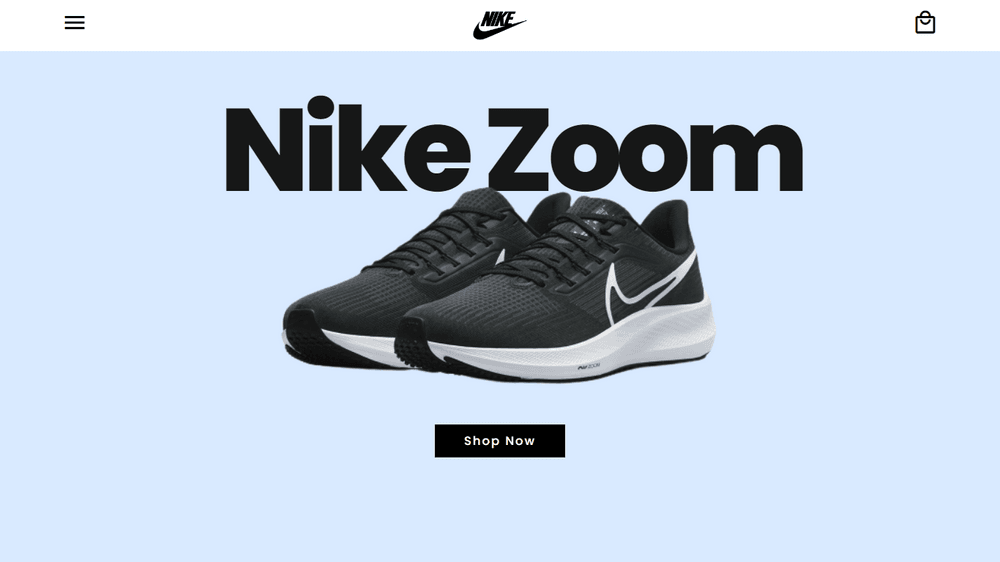1000x562 pixels.
Task: Click the word "Nike" in the headline
Action: [x=348, y=145]
